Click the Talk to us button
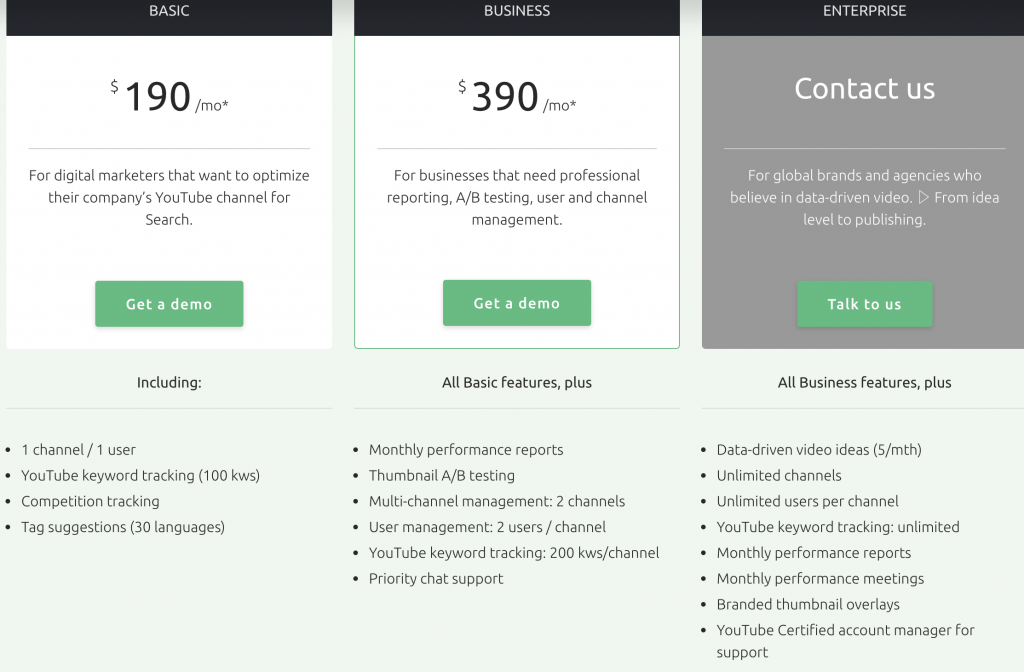This screenshot has height=672, width=1024. [x=865, y=304]
